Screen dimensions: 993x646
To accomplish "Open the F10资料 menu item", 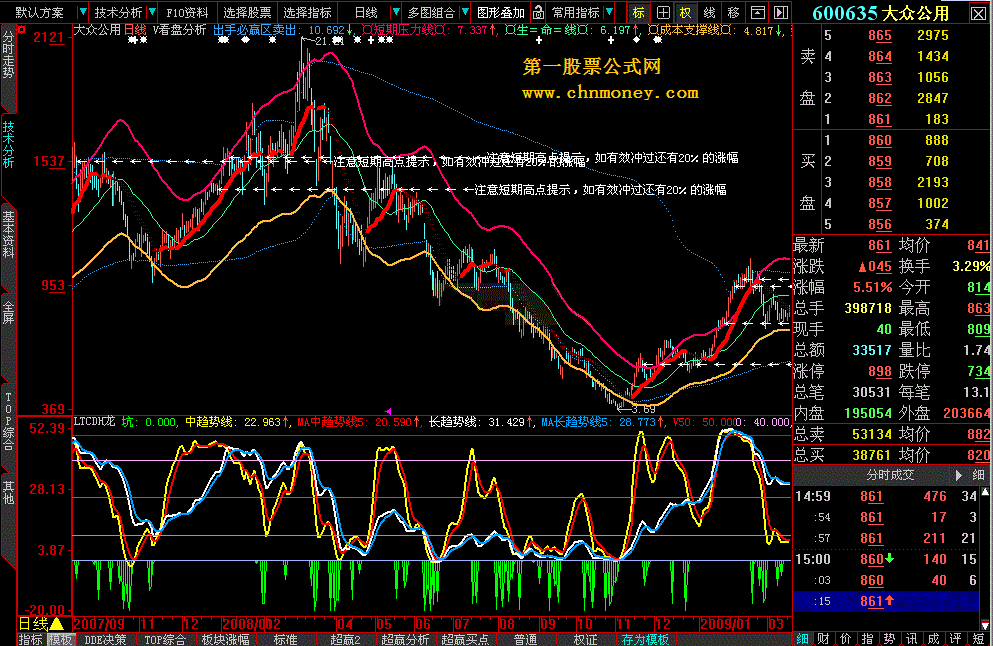I will pyautogui.click(x=187, y=12).
